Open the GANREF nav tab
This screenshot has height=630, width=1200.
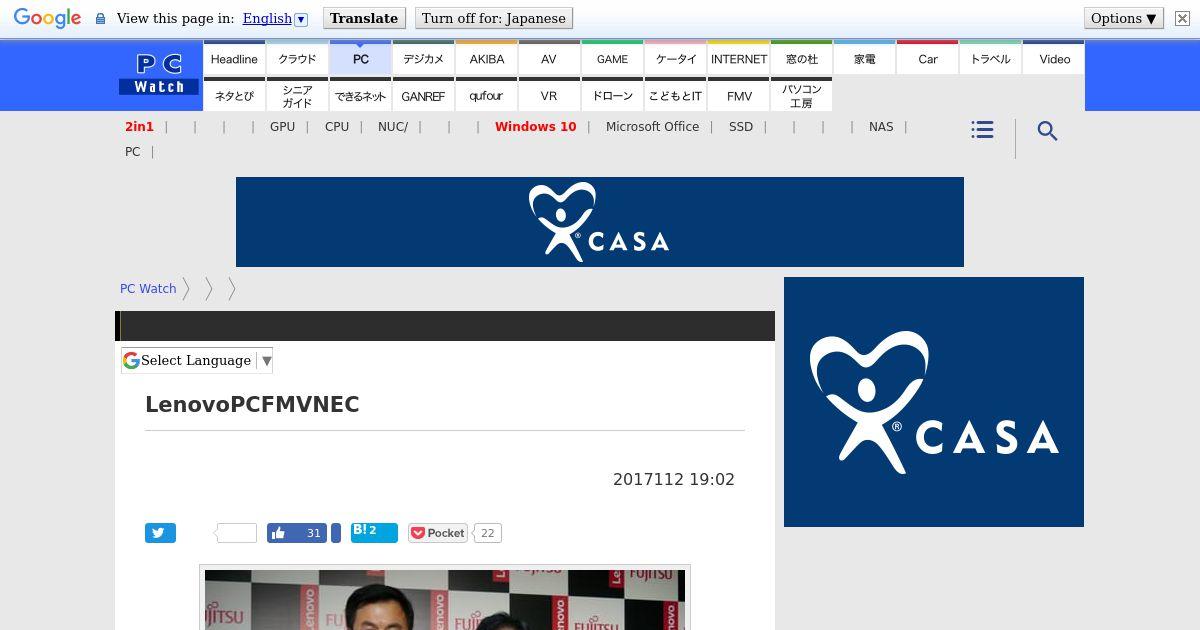[423, 95]
